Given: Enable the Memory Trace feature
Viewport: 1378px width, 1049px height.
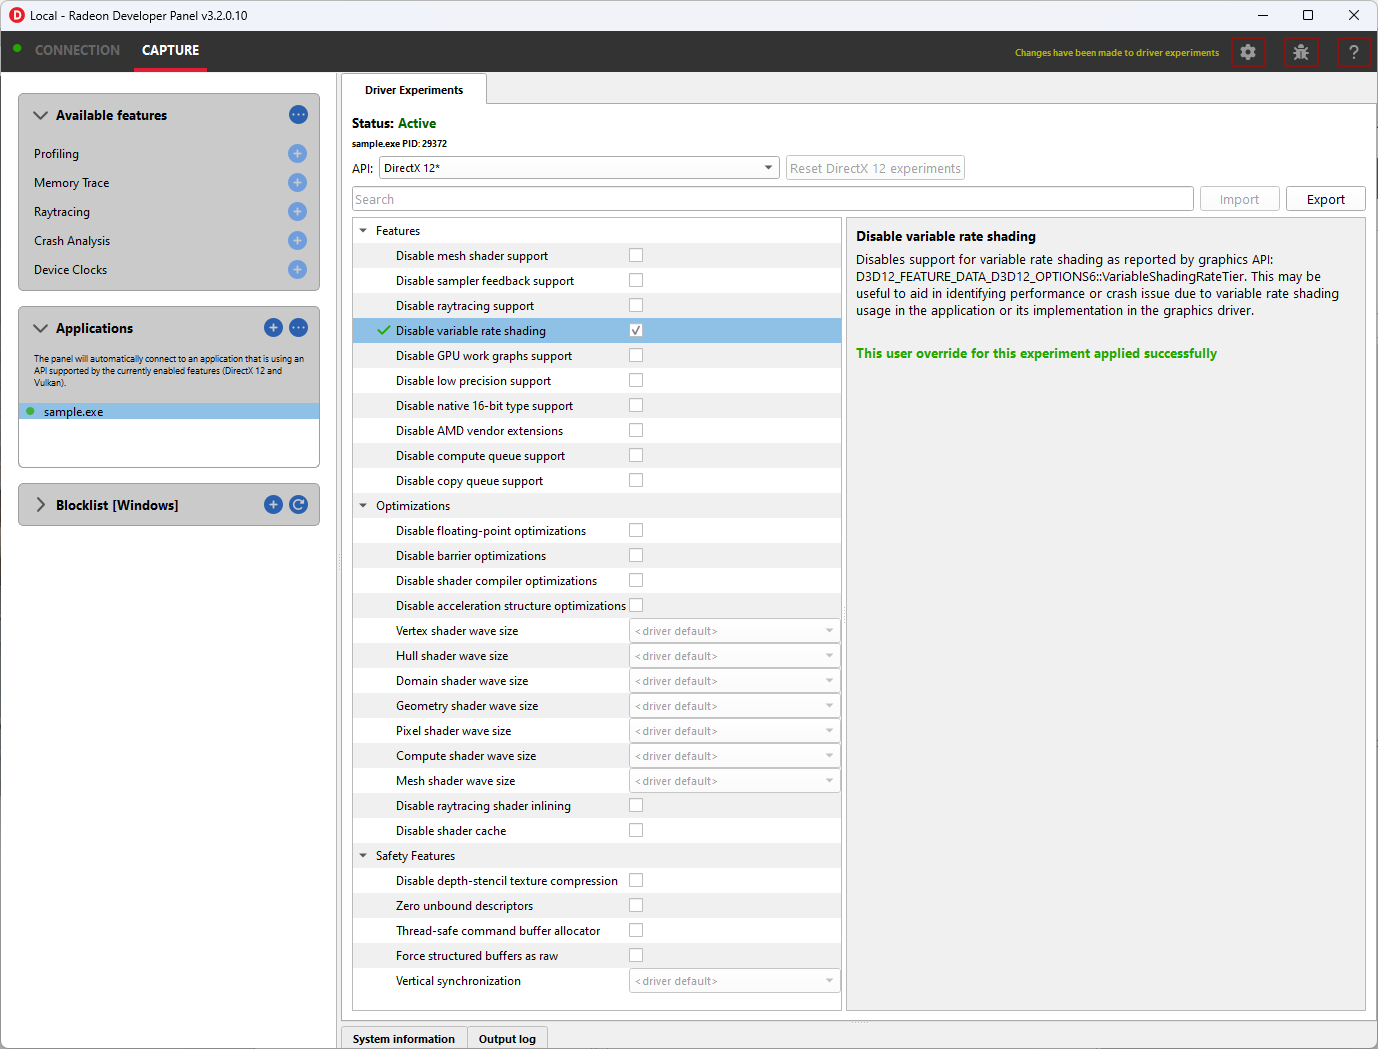Looking at the screenshot, I should click(297, 182).
